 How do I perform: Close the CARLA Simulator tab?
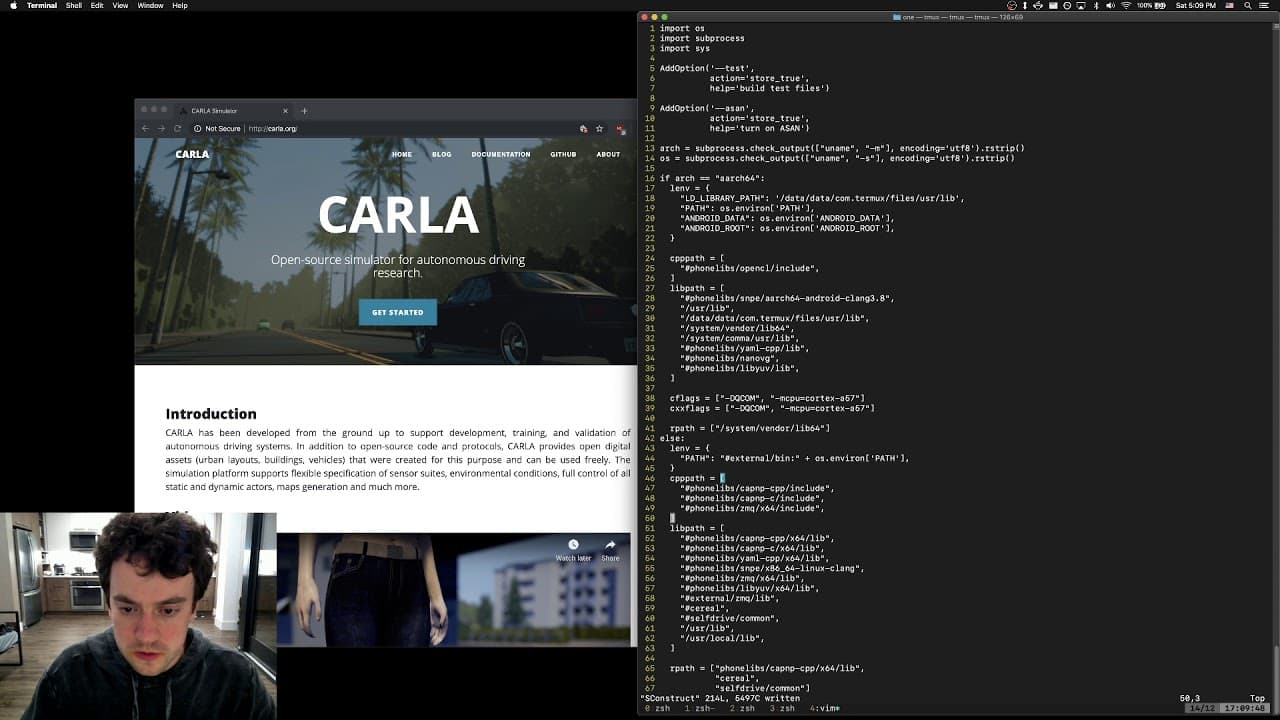285,110
